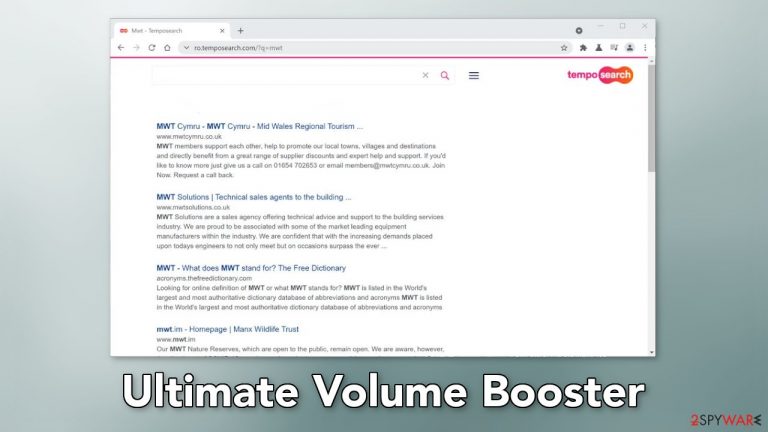Open the Chrome Labs flask icon

pyautogui.click(x=599, y=48)
